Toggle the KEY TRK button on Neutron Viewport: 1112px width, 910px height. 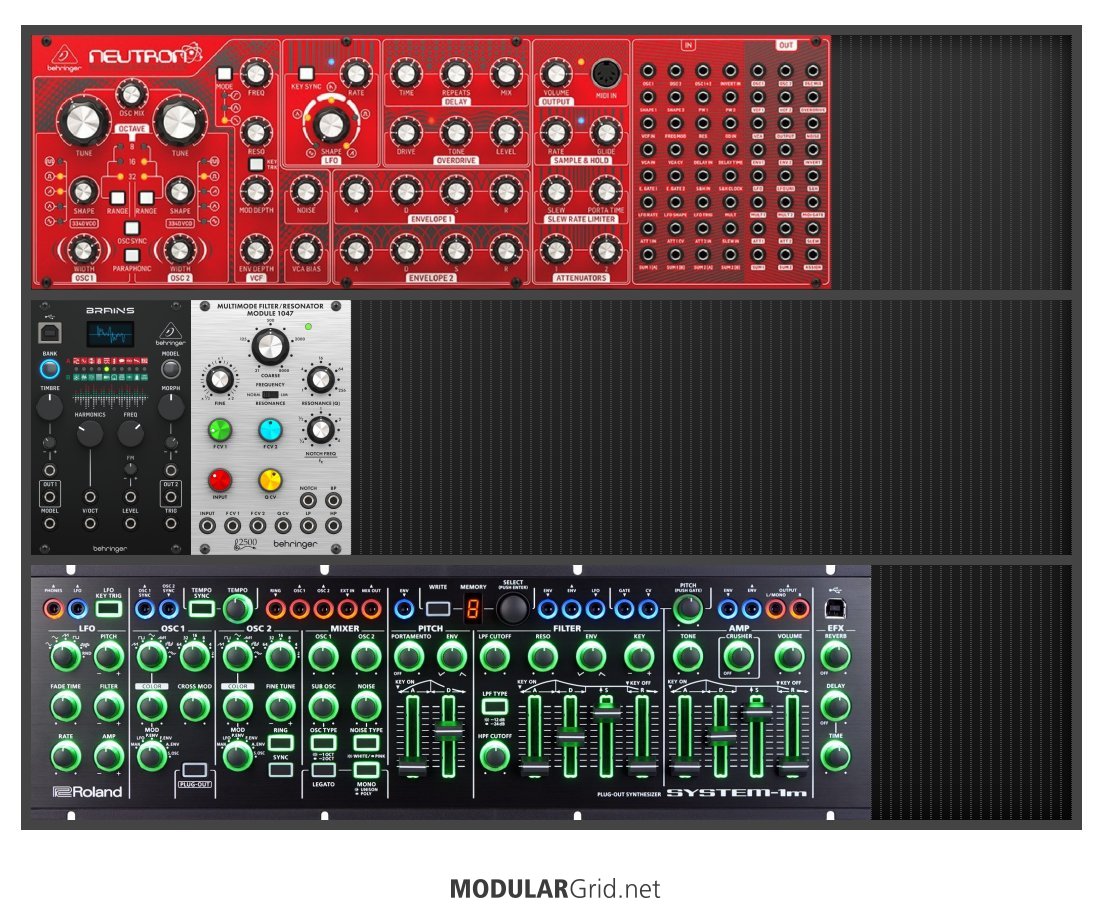[256, 165]
